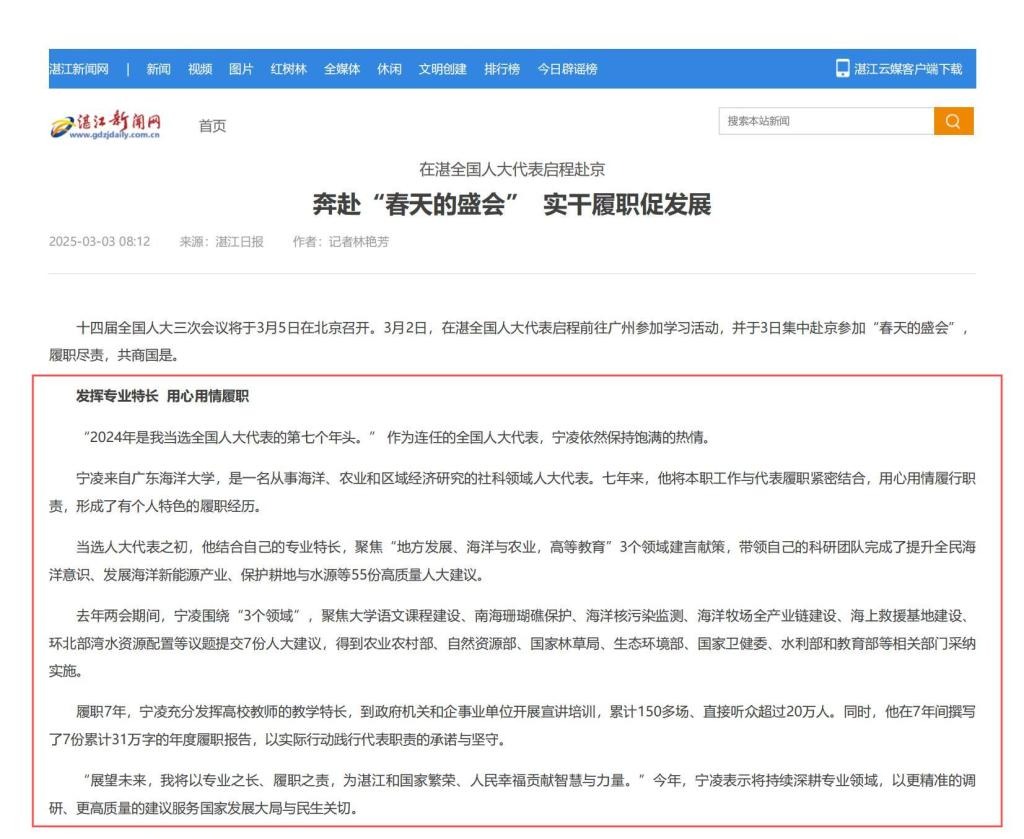Select 红树林 in the navigation bar
Viewport: 1024px width, 839px height.
click(288, 69)
